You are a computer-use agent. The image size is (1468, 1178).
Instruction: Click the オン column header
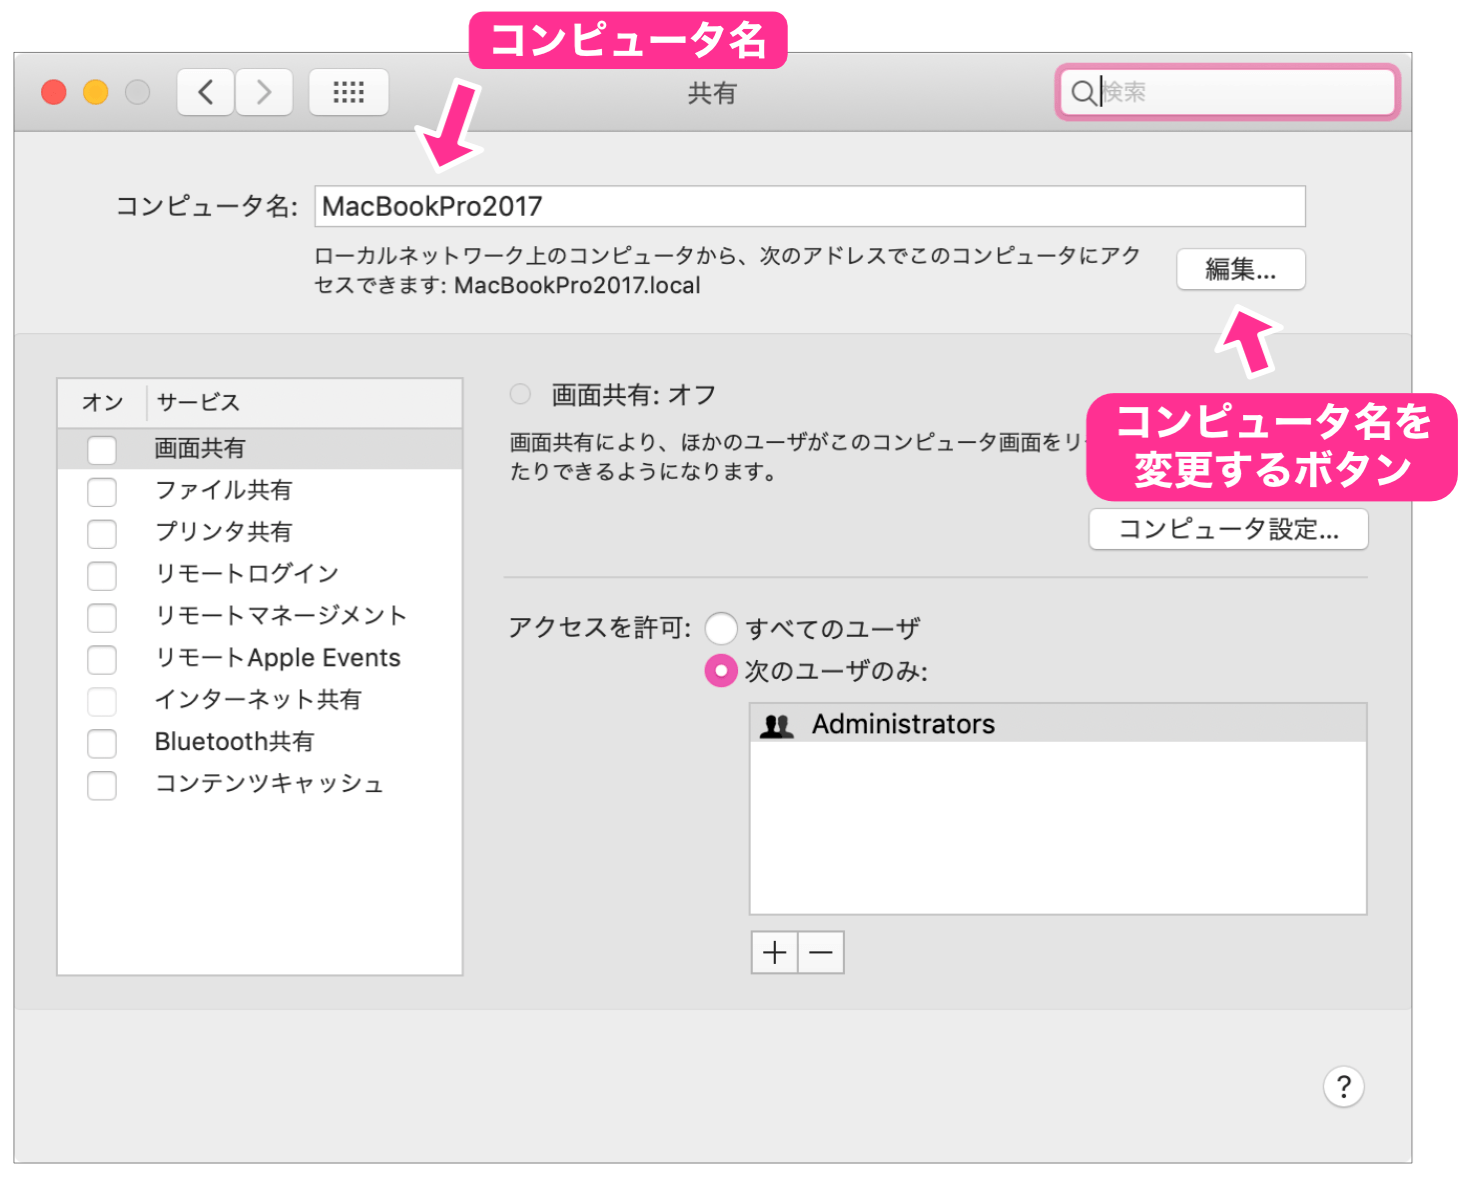(100, 402)
